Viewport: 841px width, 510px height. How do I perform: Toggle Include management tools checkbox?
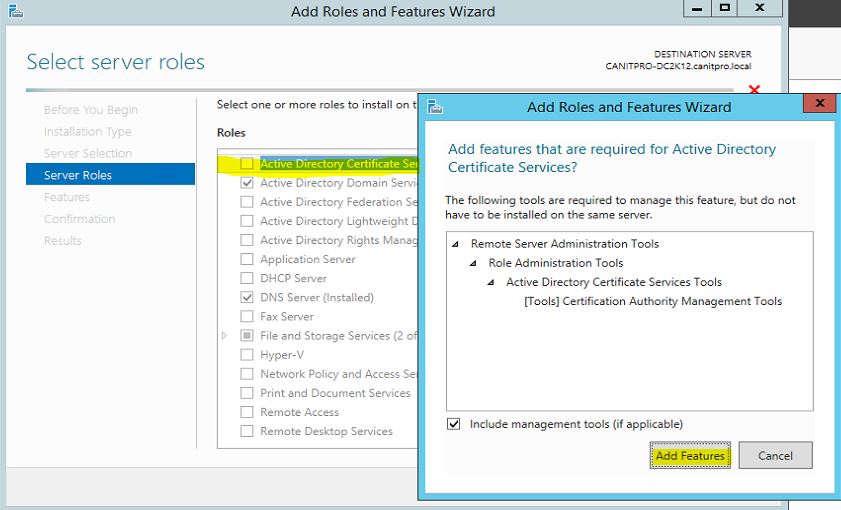[x=453, y=424]
